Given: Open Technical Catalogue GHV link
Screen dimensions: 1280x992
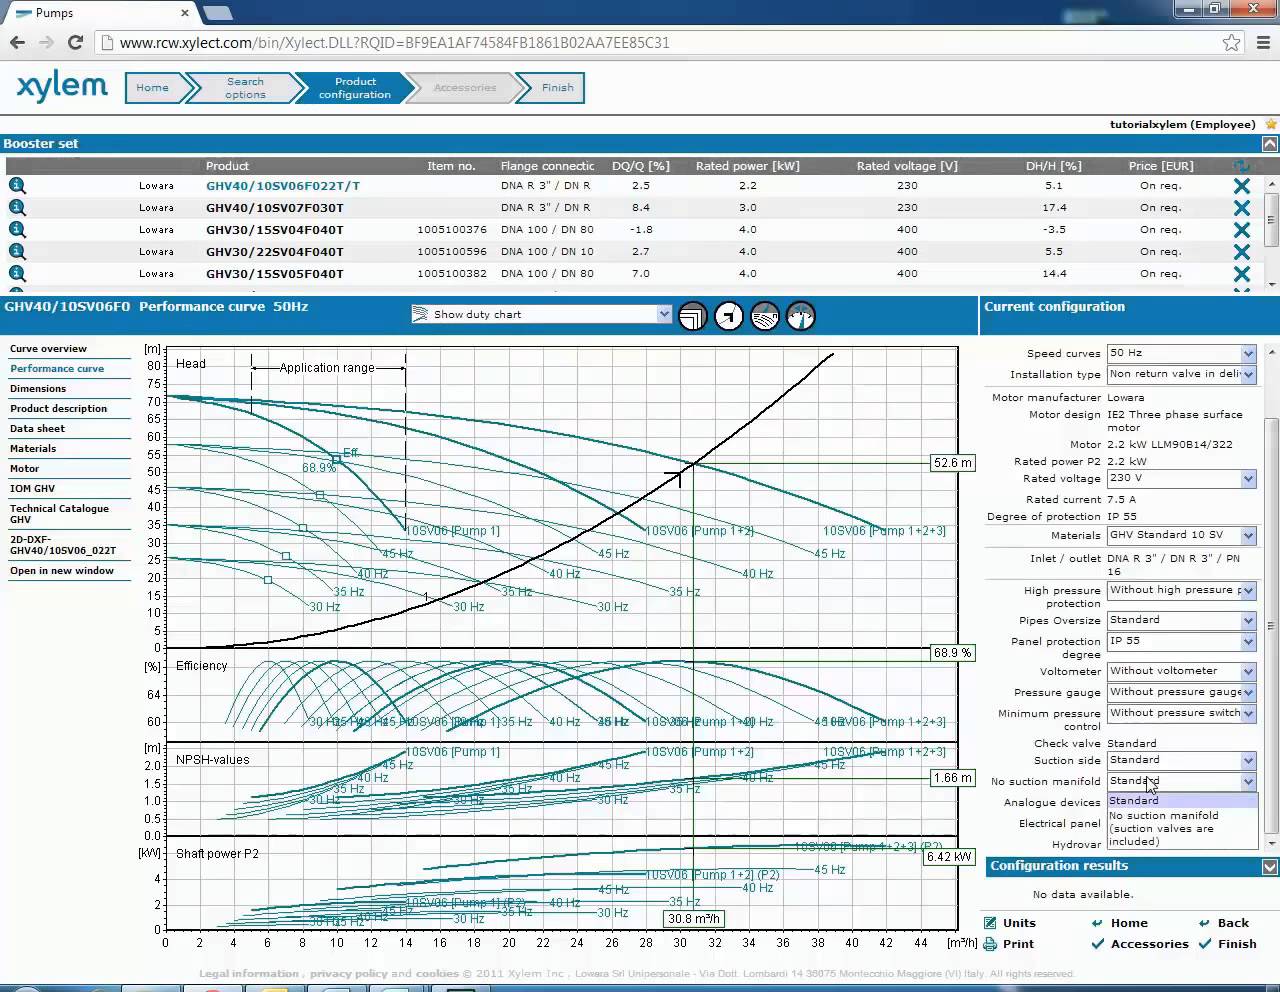Looking at the screenshot, I should 59,514.
